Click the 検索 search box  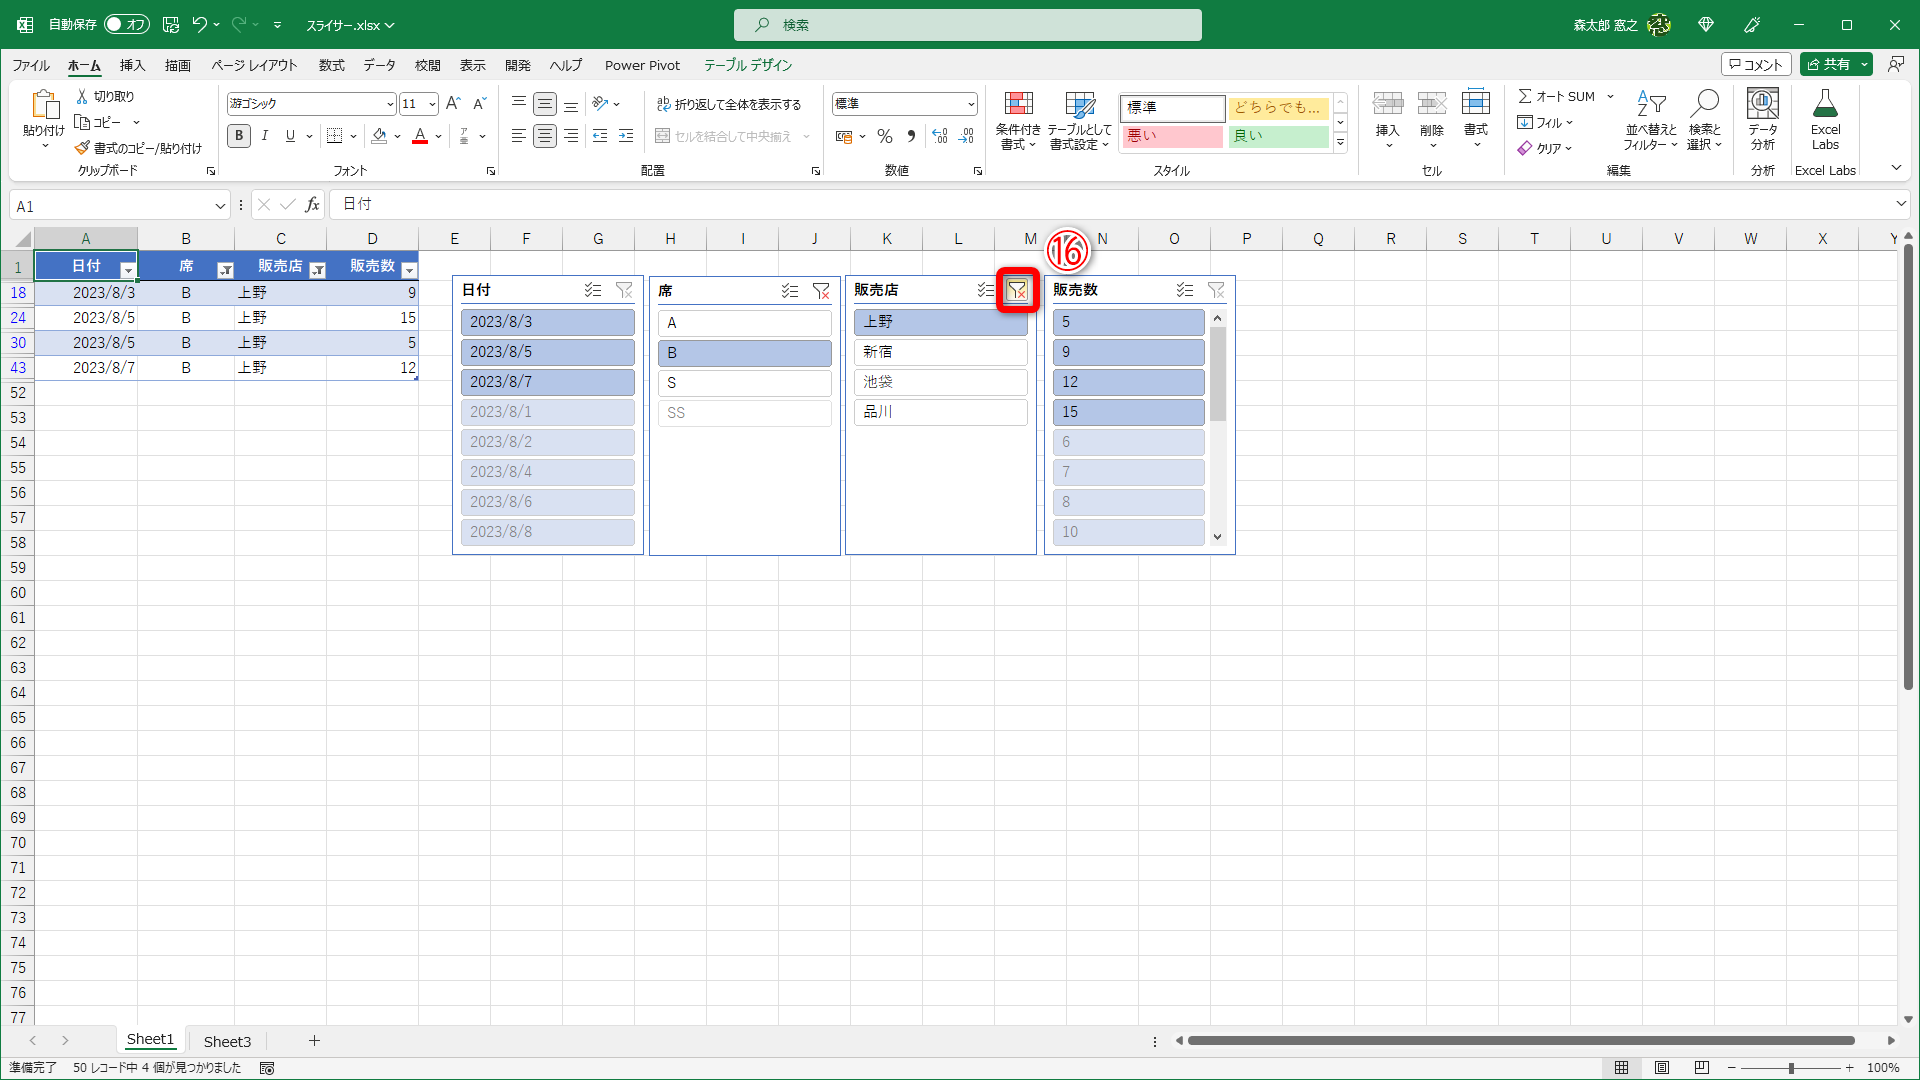click(x=967, y=25)
